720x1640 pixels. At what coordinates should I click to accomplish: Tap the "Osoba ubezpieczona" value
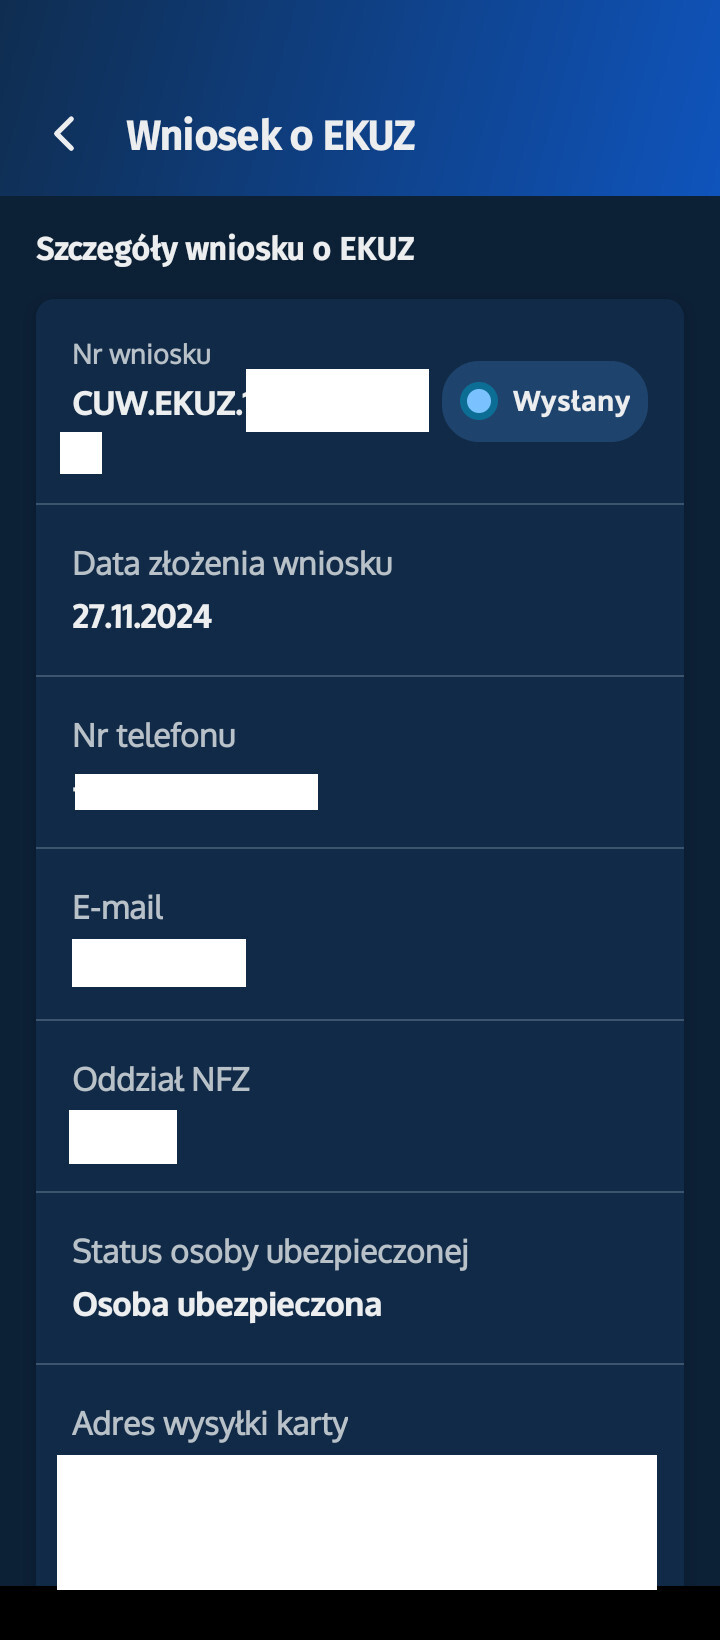click(227, 1305)
